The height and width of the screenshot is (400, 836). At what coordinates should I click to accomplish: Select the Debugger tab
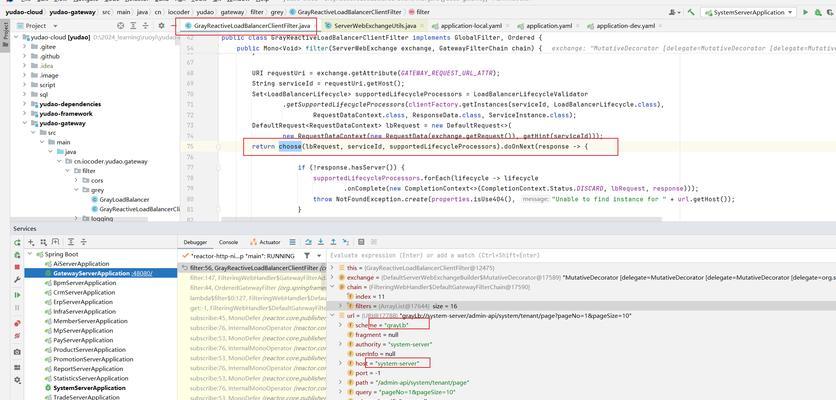tap(195, 242)
